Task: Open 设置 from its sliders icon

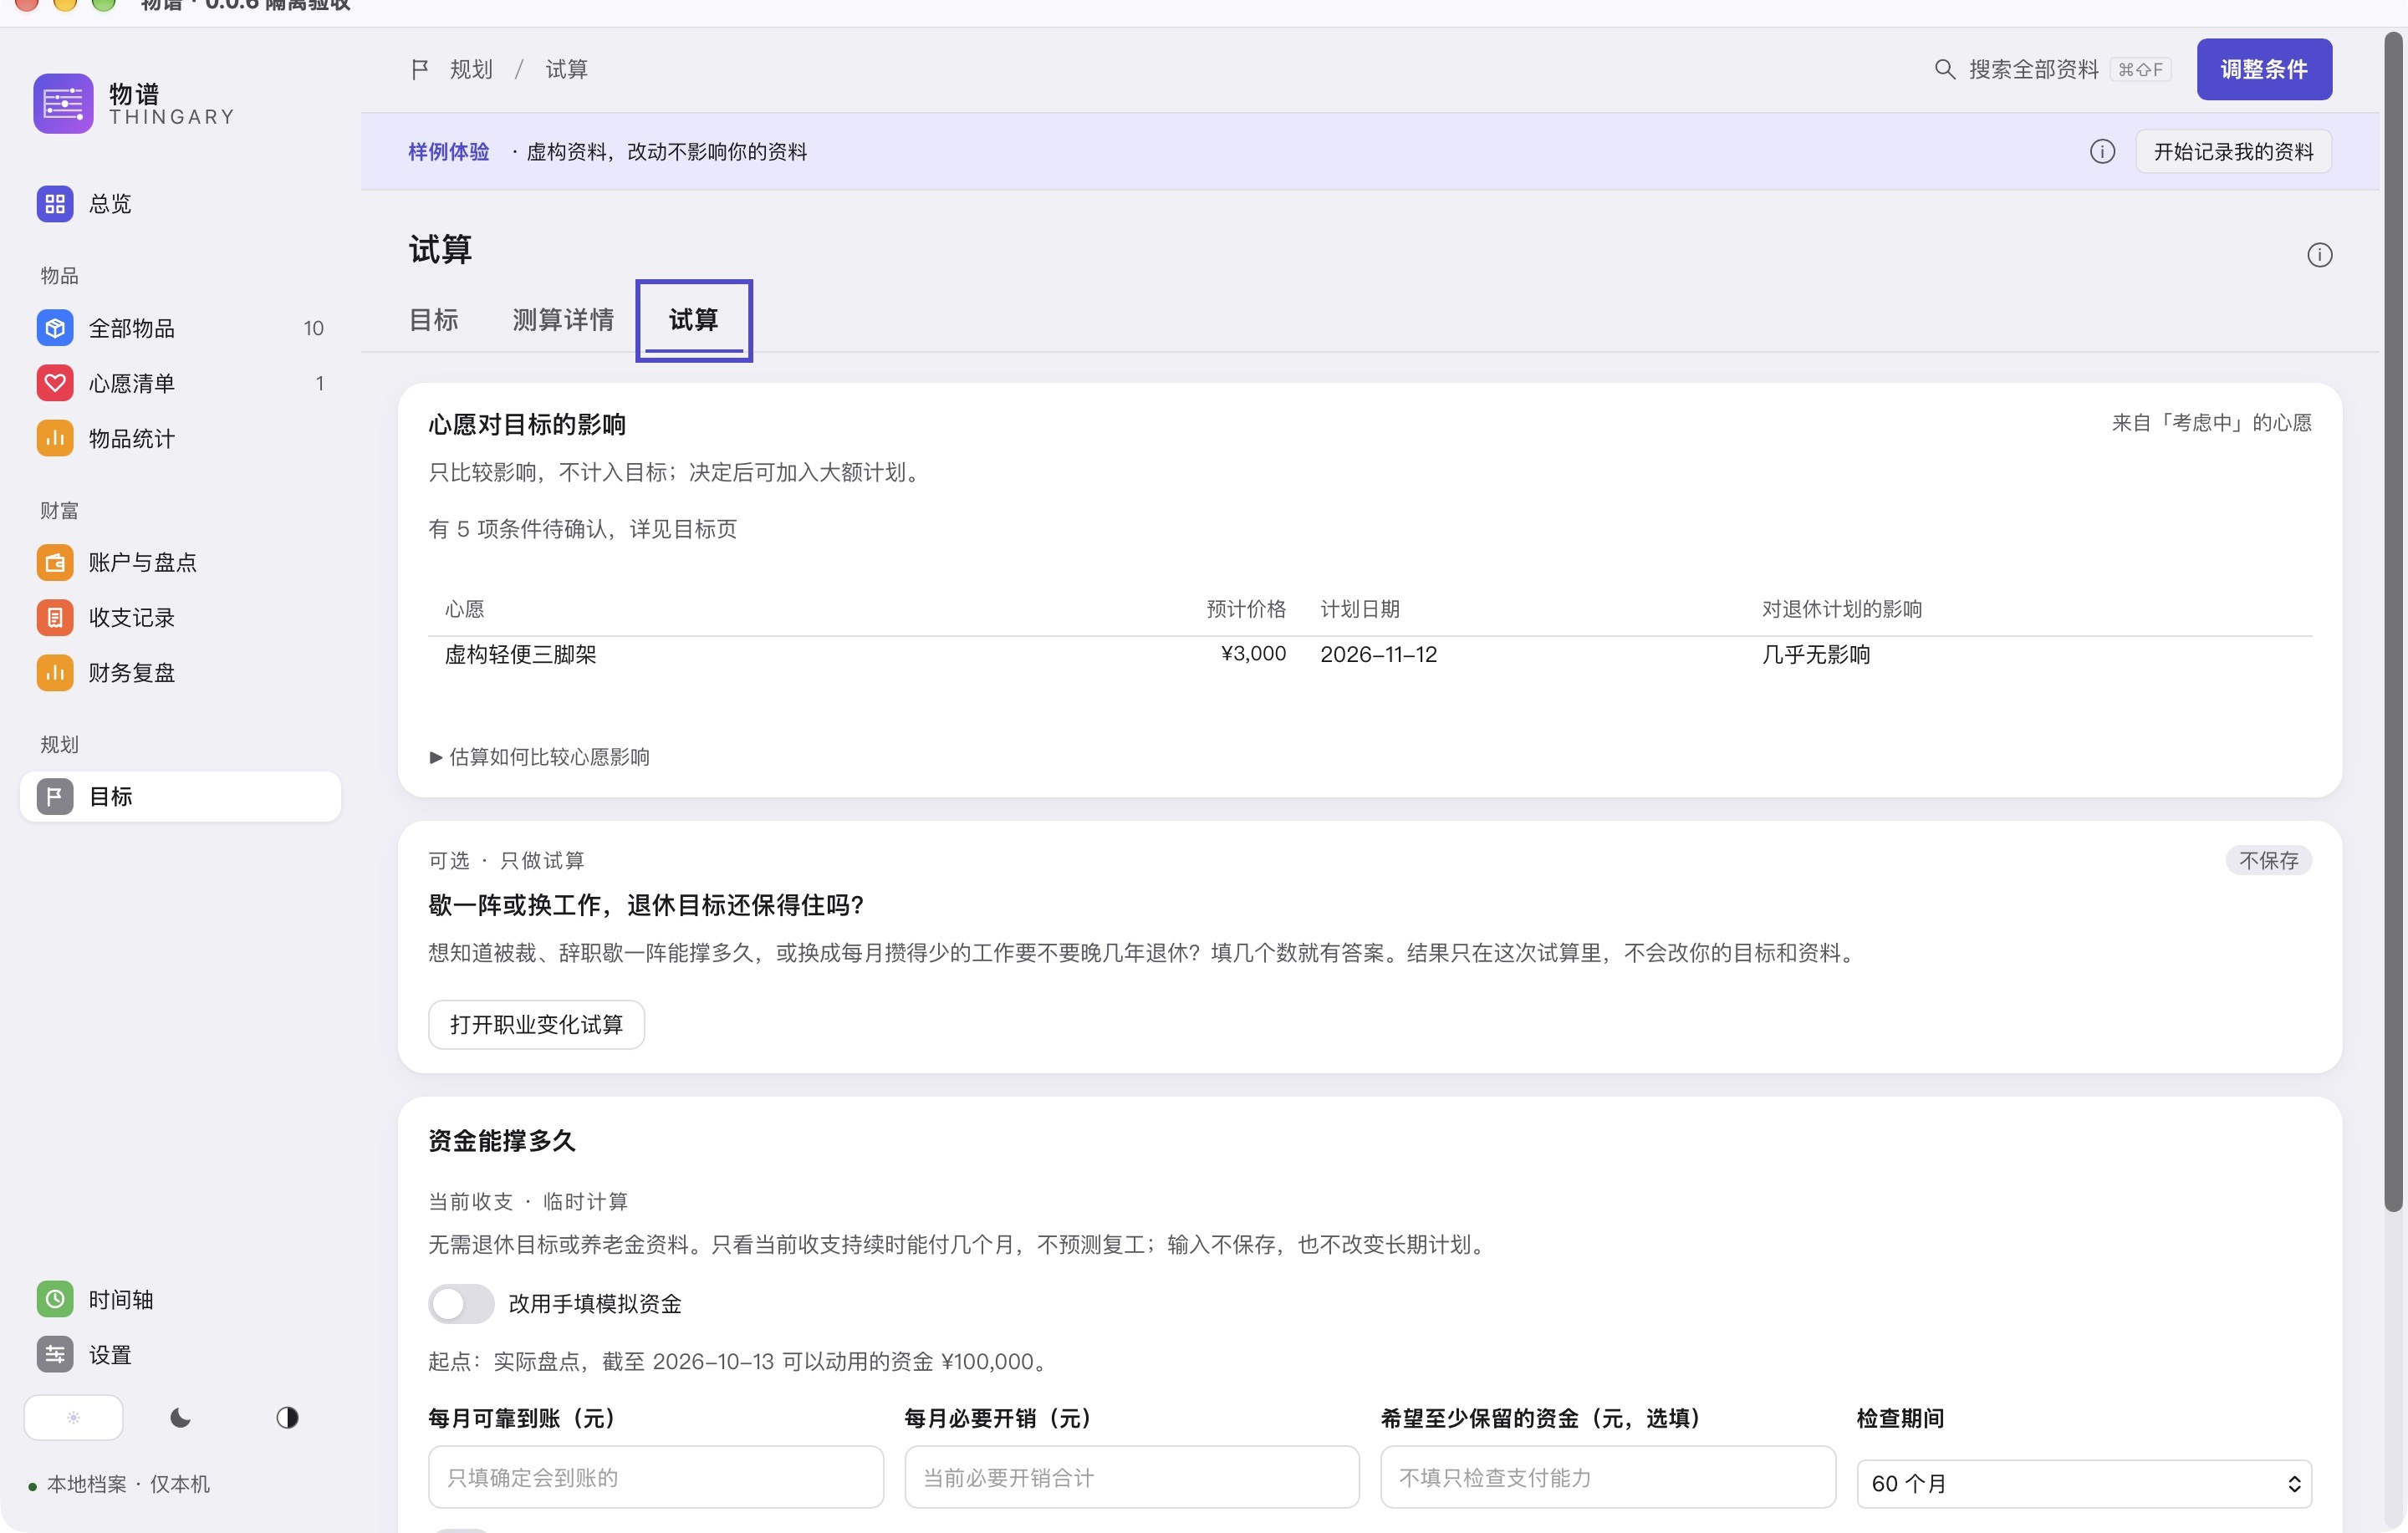Action: (55, 1354)
